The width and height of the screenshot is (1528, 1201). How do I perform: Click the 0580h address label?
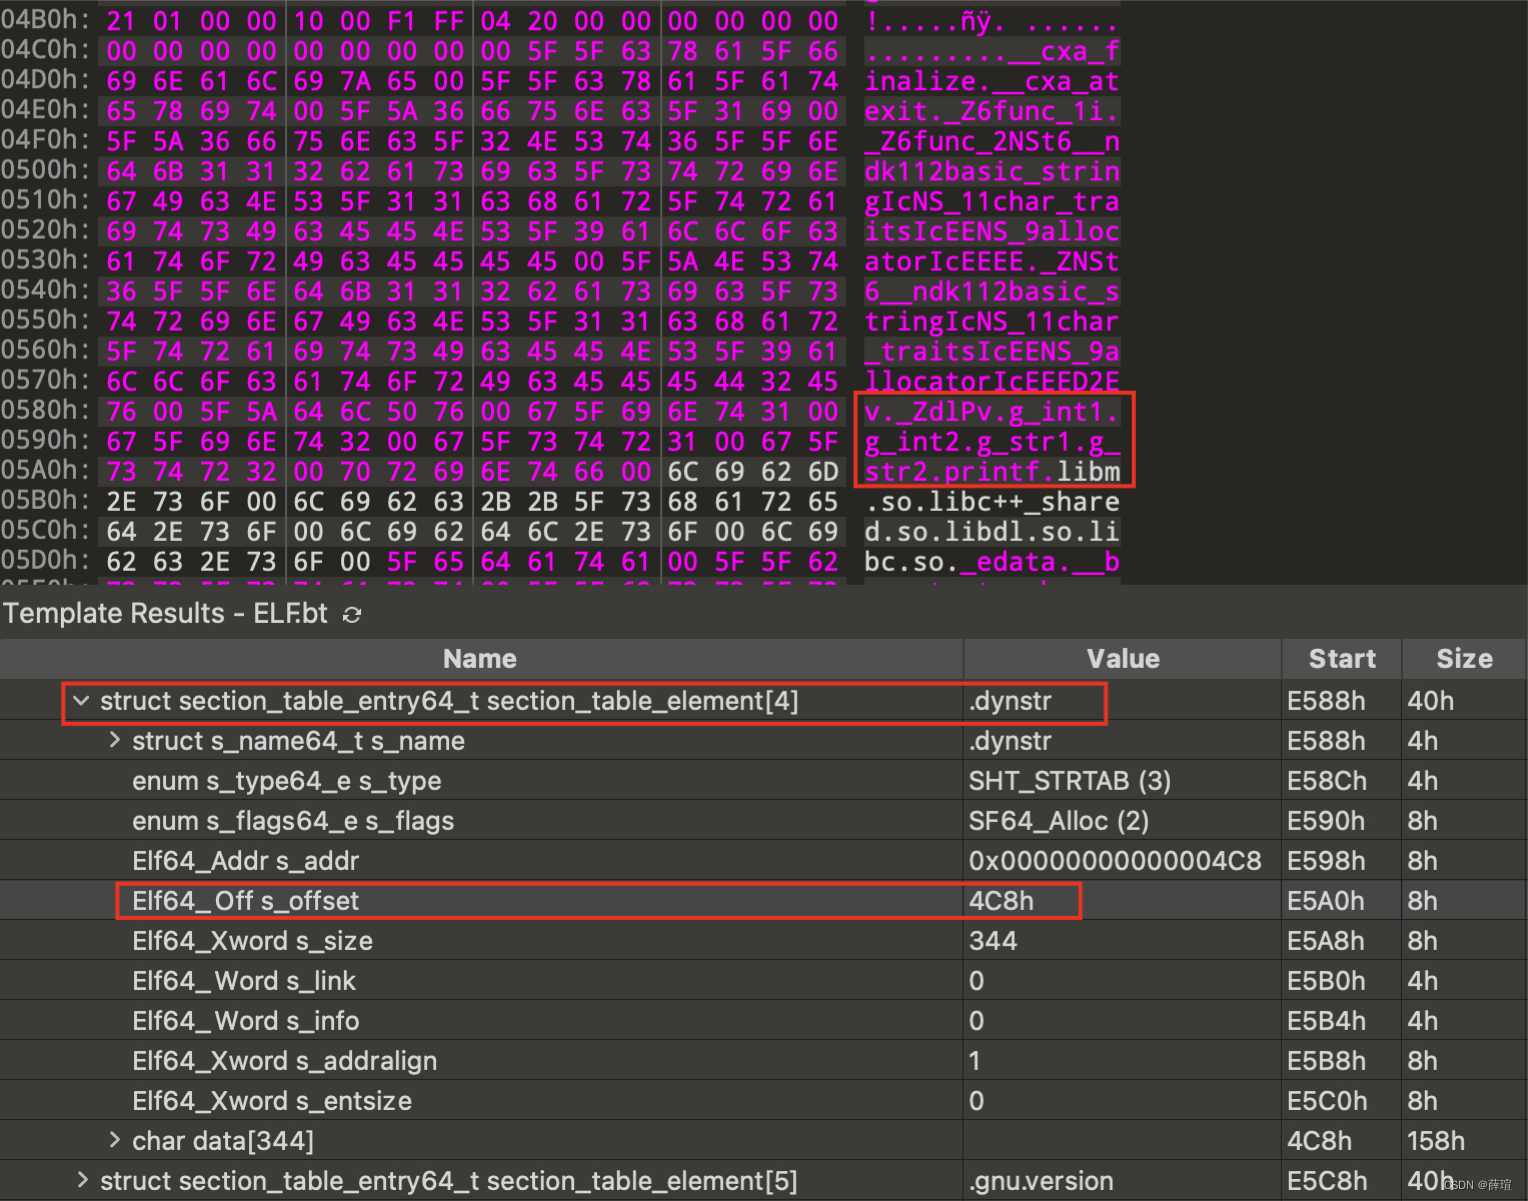point(44,411)
